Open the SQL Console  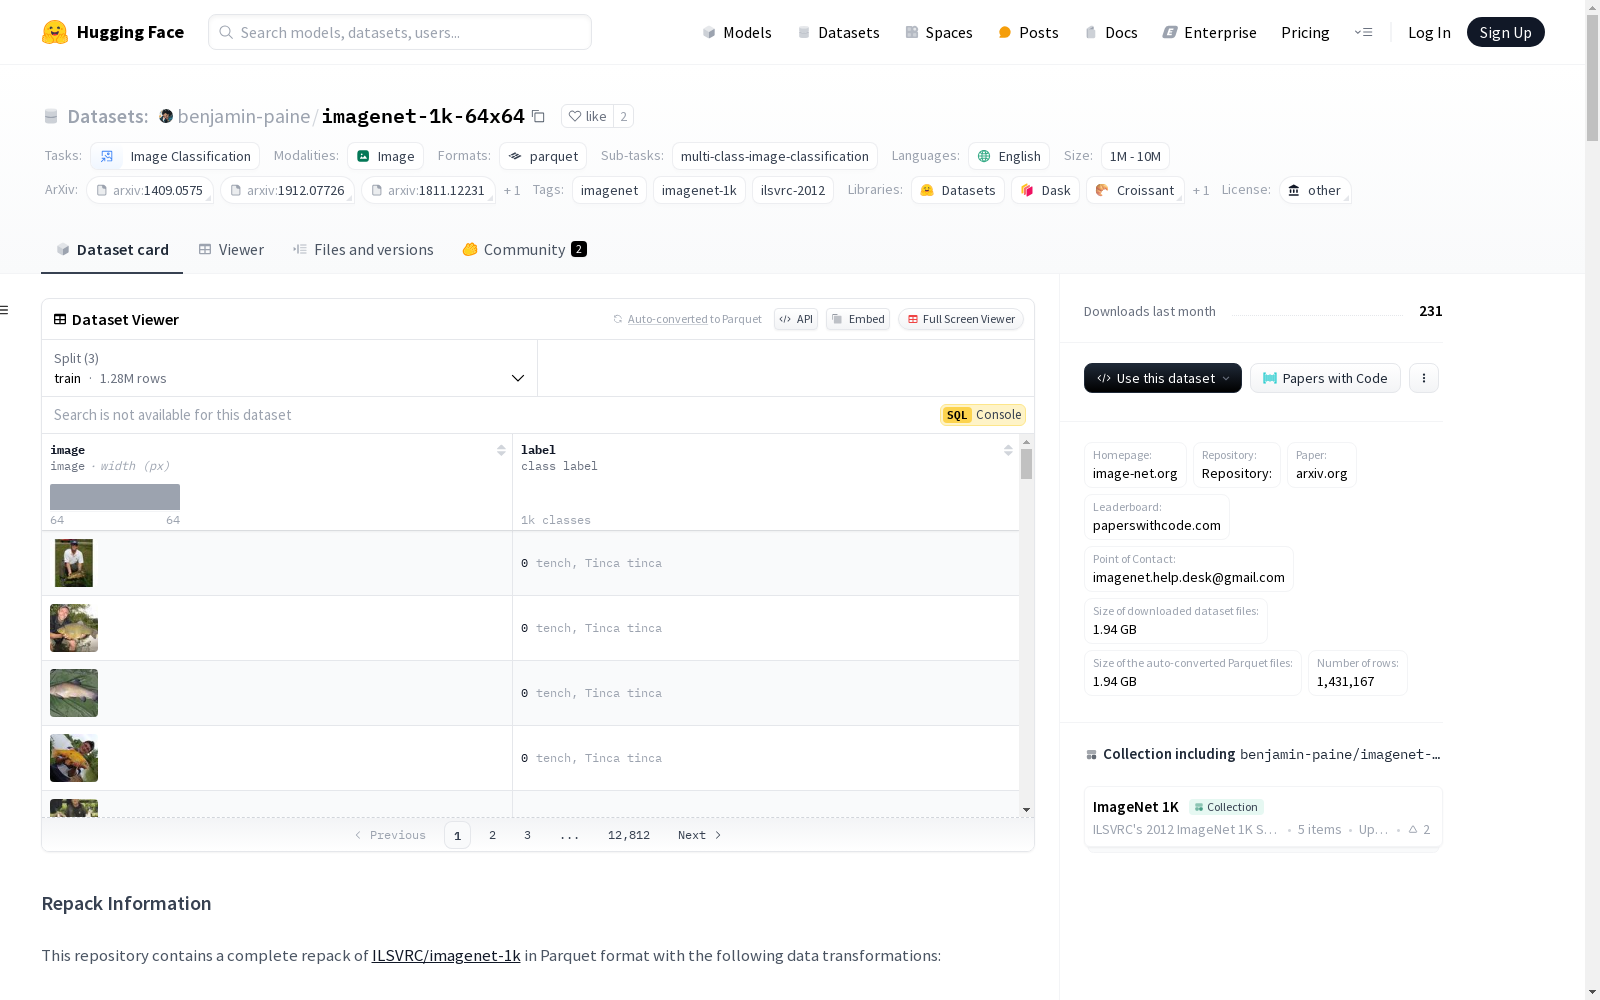click(983, 415)
